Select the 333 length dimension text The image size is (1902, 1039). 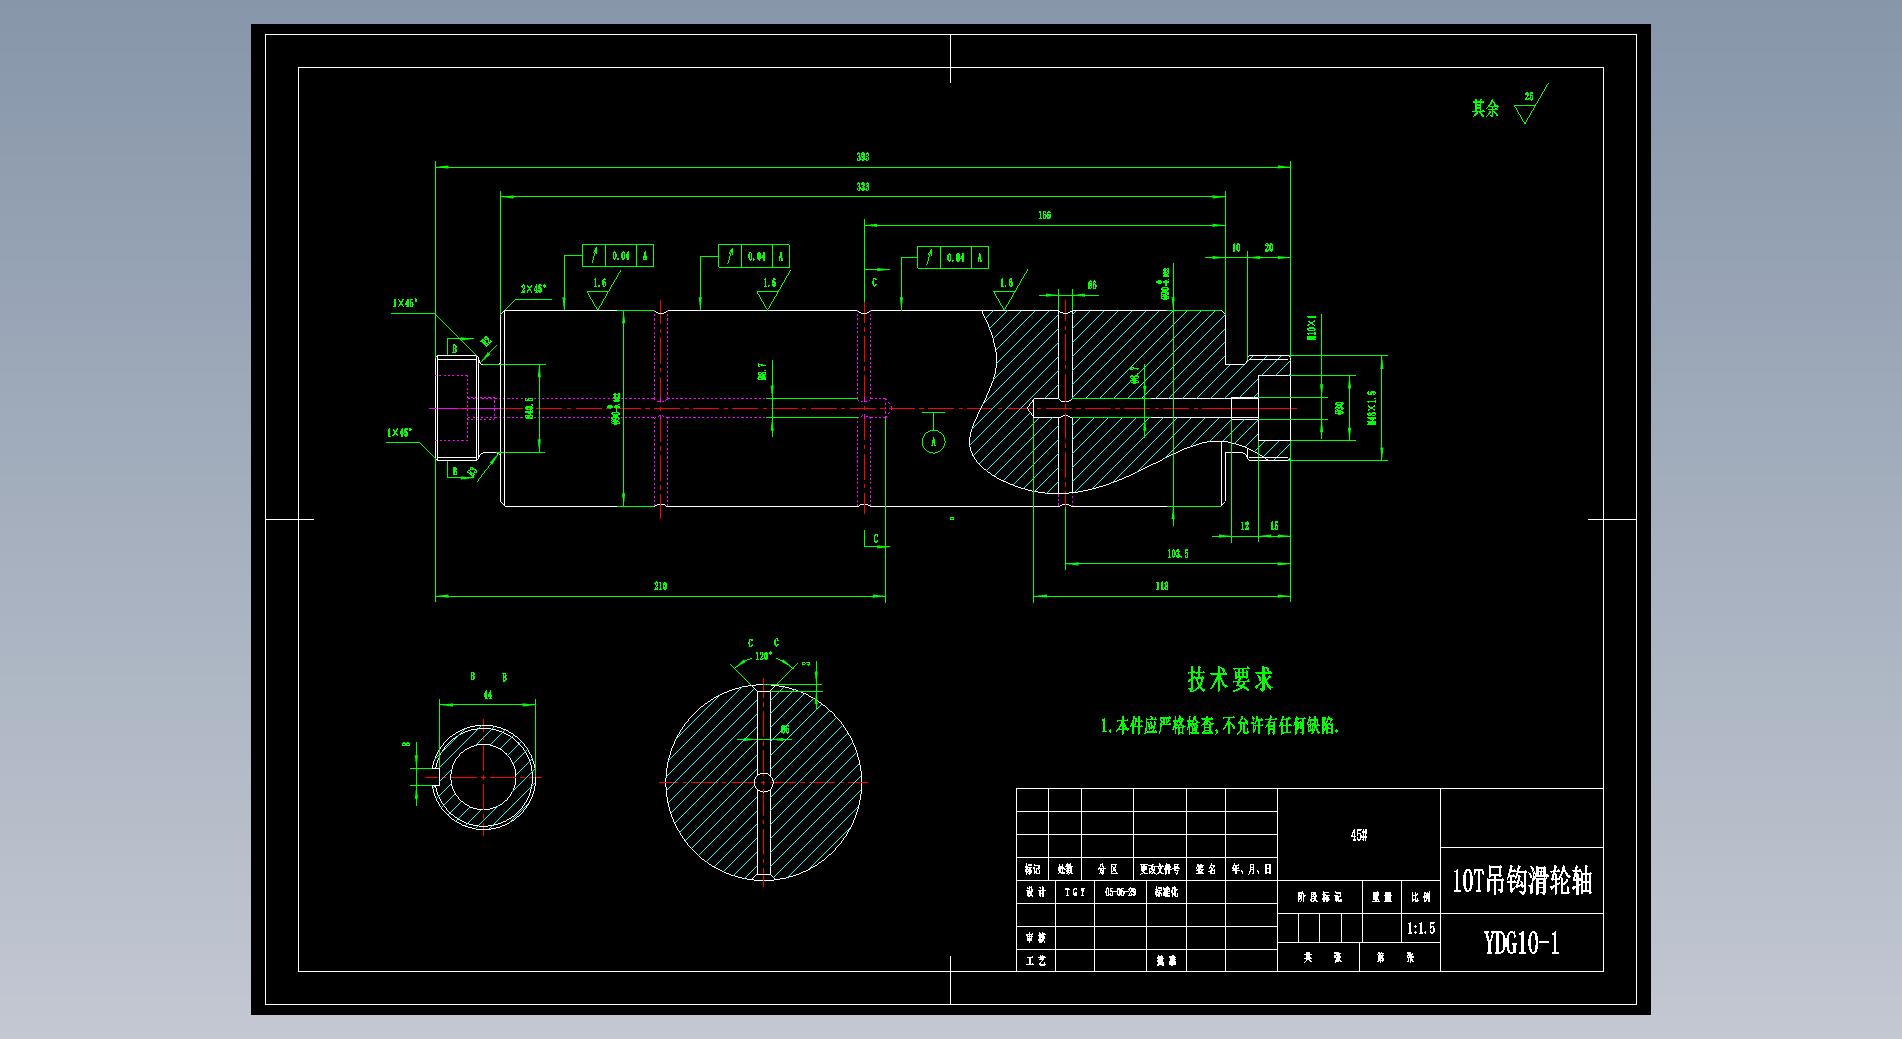pyautogui.click(x=862, y=187)
